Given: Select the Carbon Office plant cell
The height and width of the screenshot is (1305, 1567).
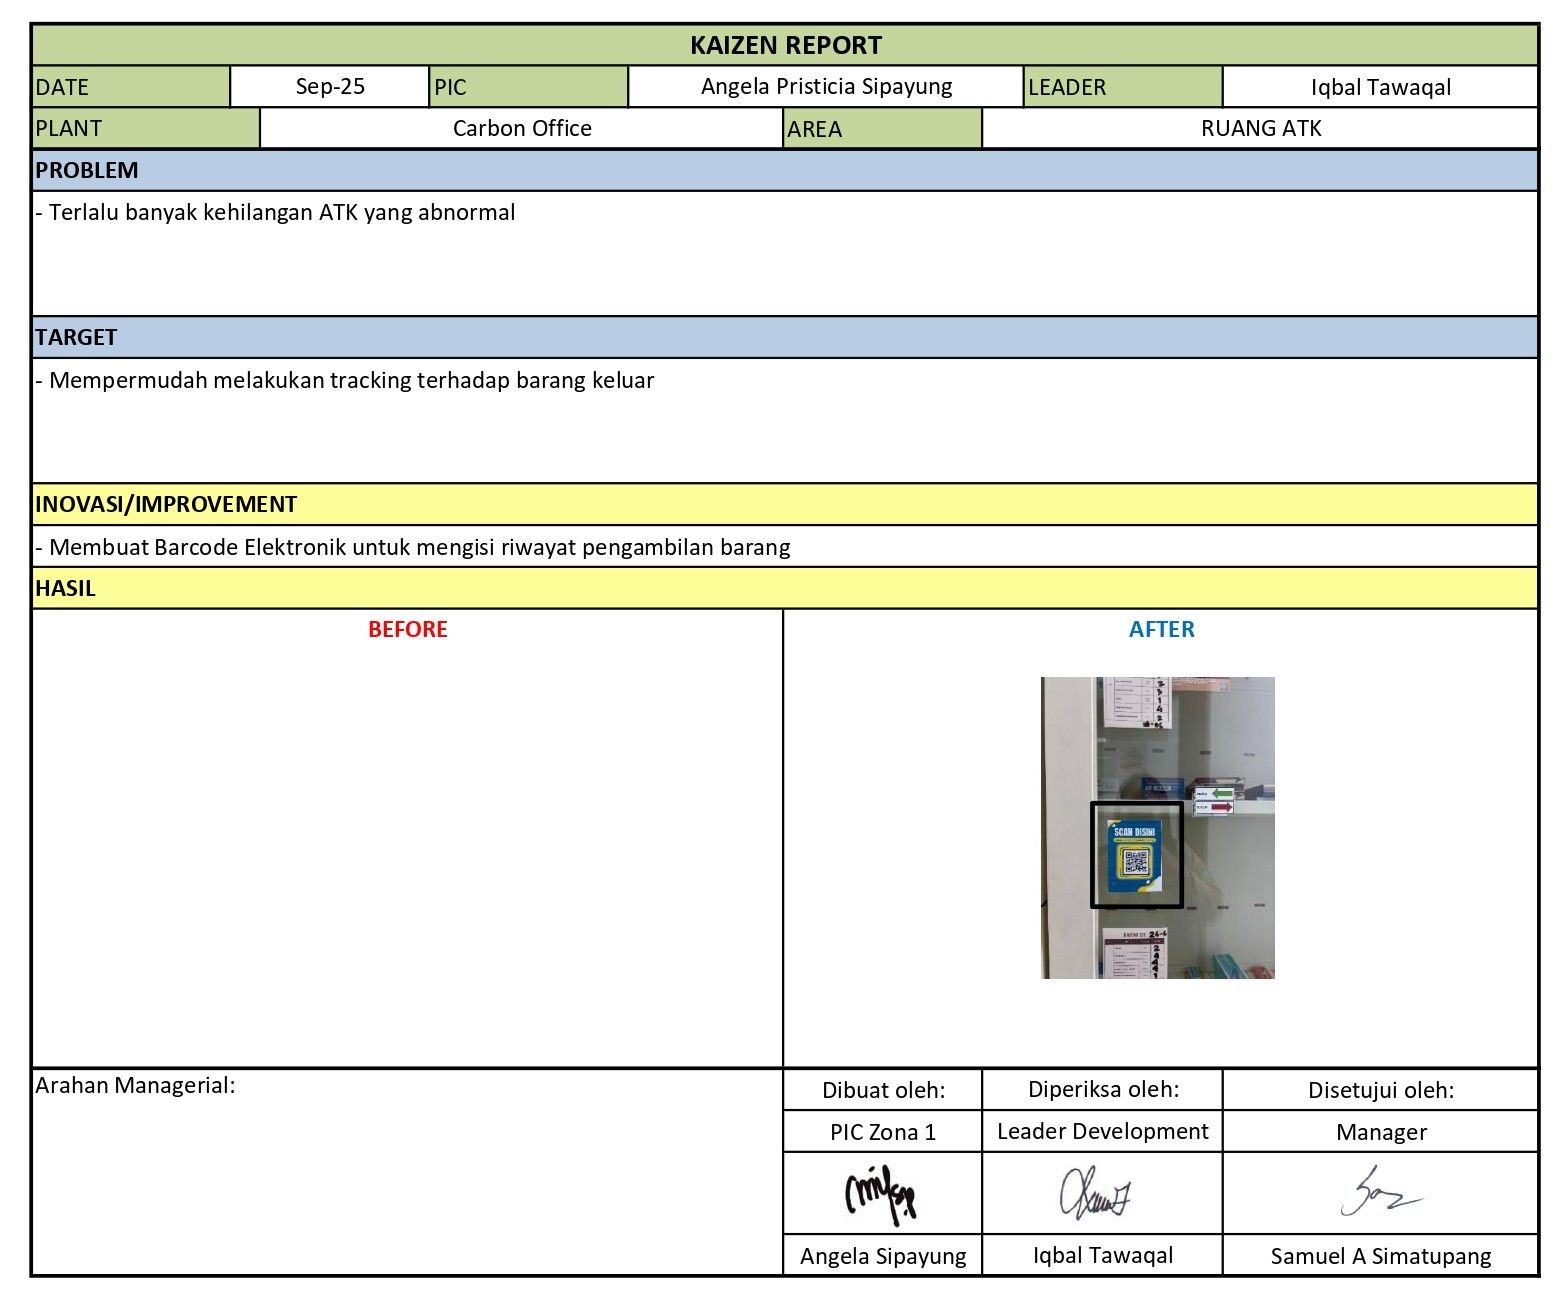Looking at the screenshot, I should point(521,129).
